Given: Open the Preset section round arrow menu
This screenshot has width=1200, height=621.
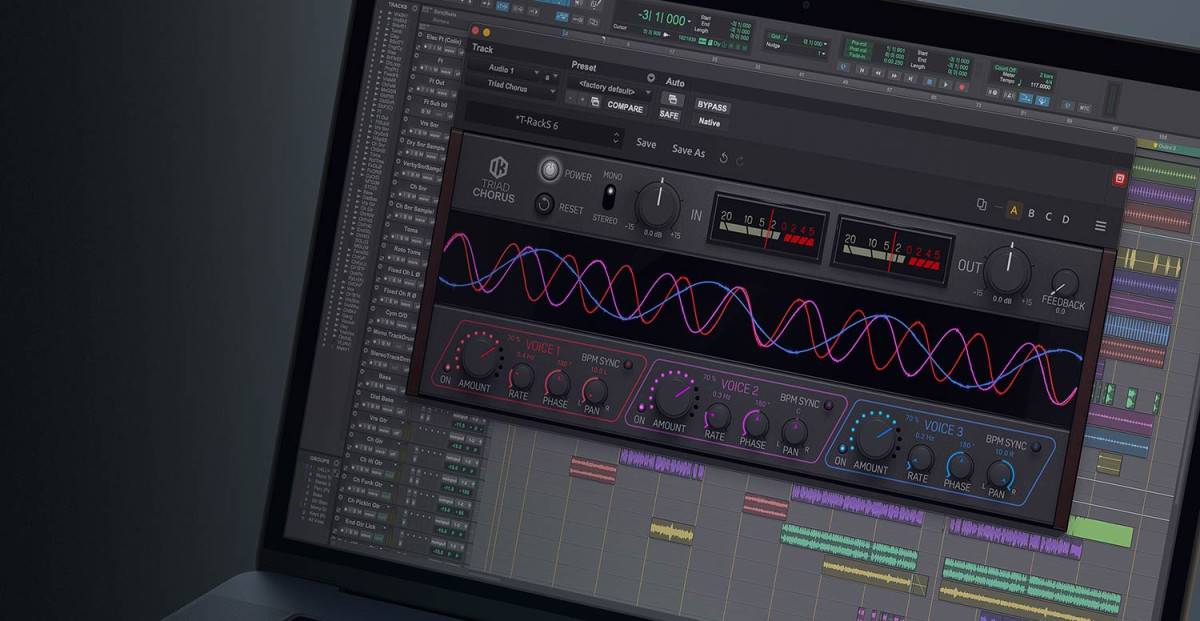Looking at the screenshot, I should coord(651,77).
